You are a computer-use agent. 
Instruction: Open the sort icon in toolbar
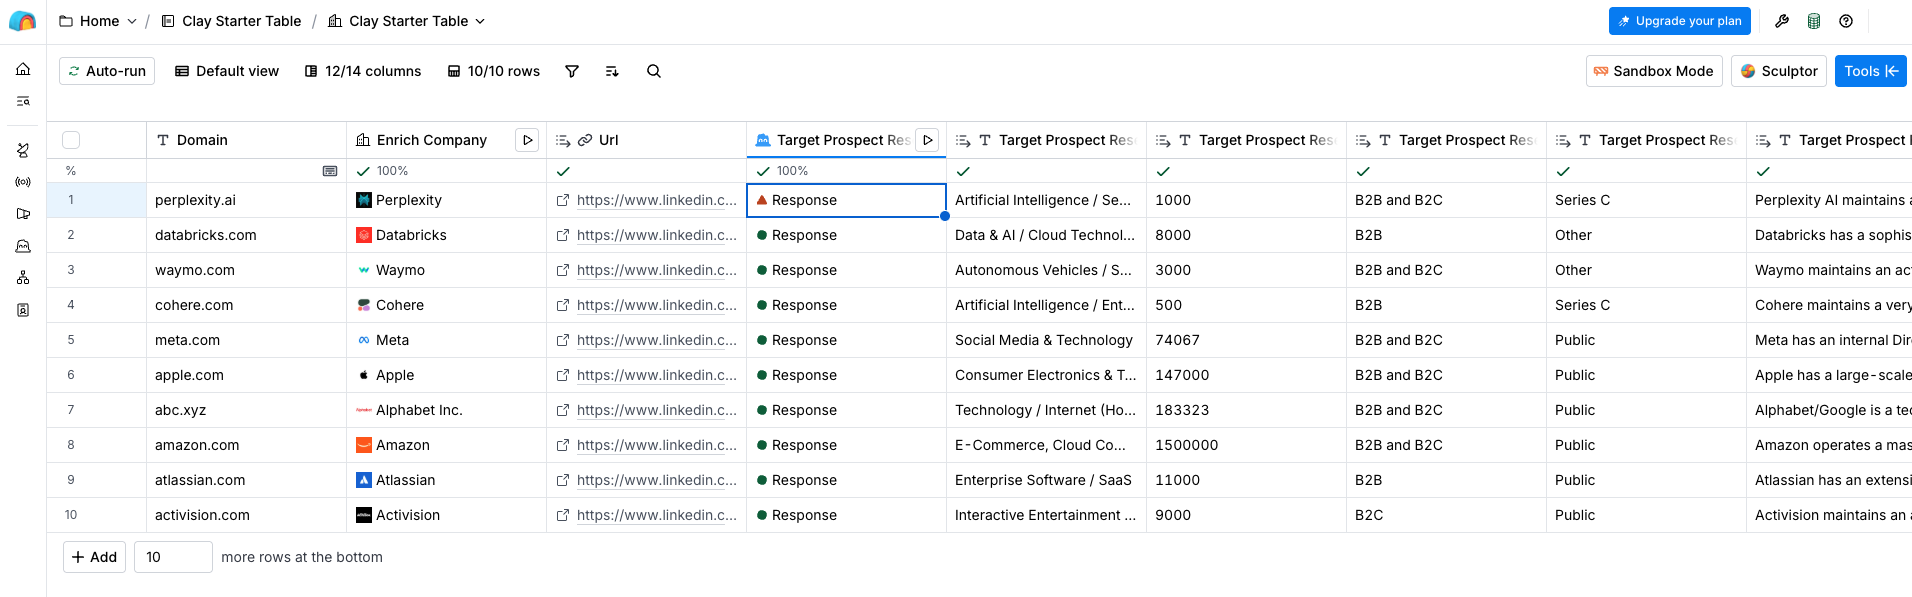(x=612, y=71)
